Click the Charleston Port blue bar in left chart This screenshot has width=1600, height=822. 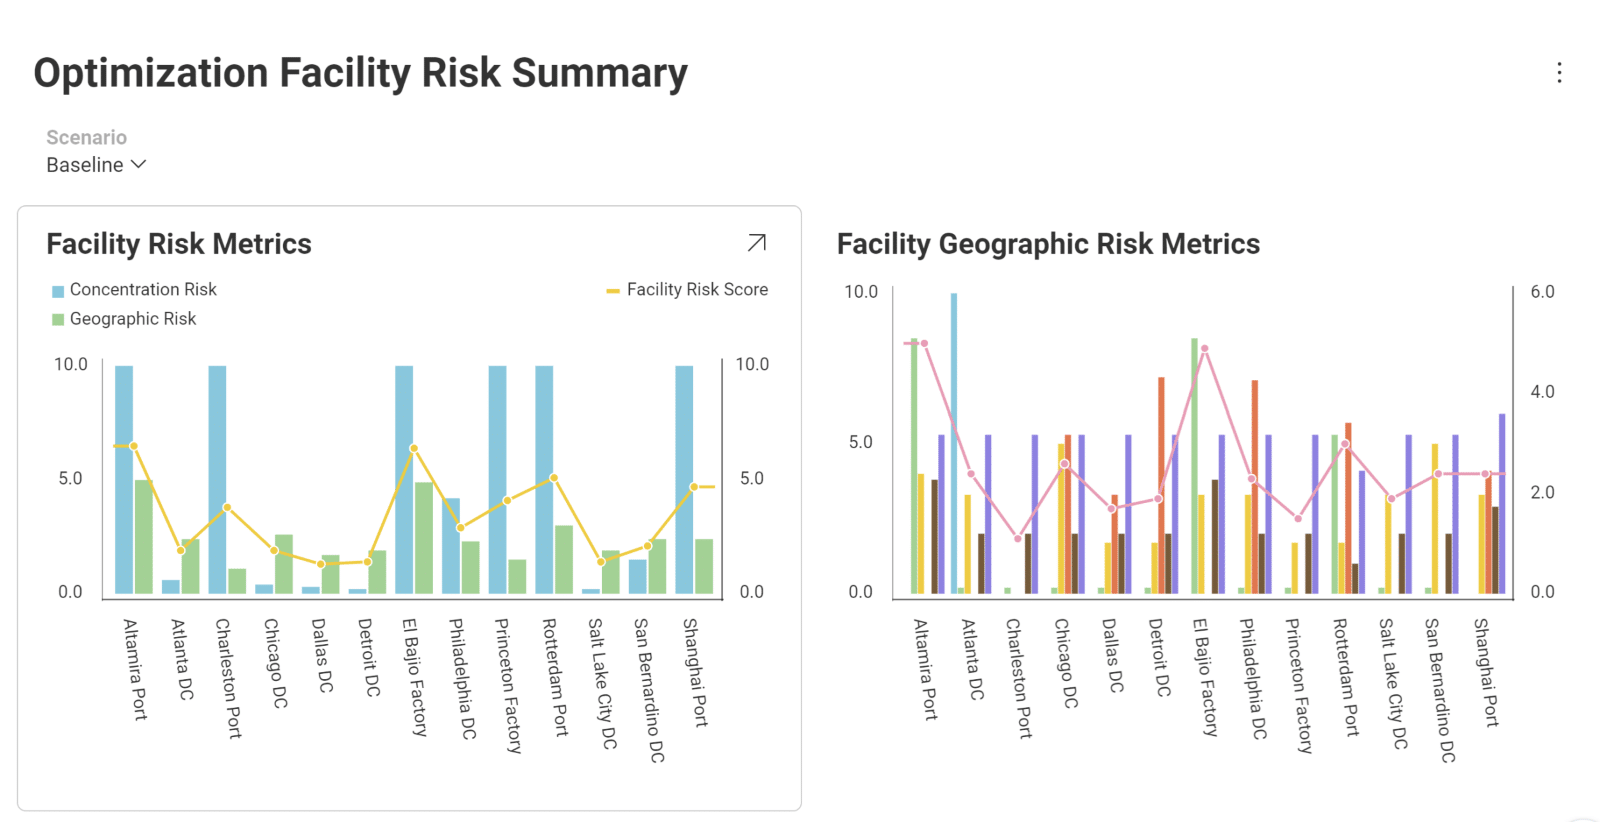click(x=217, y=480)
